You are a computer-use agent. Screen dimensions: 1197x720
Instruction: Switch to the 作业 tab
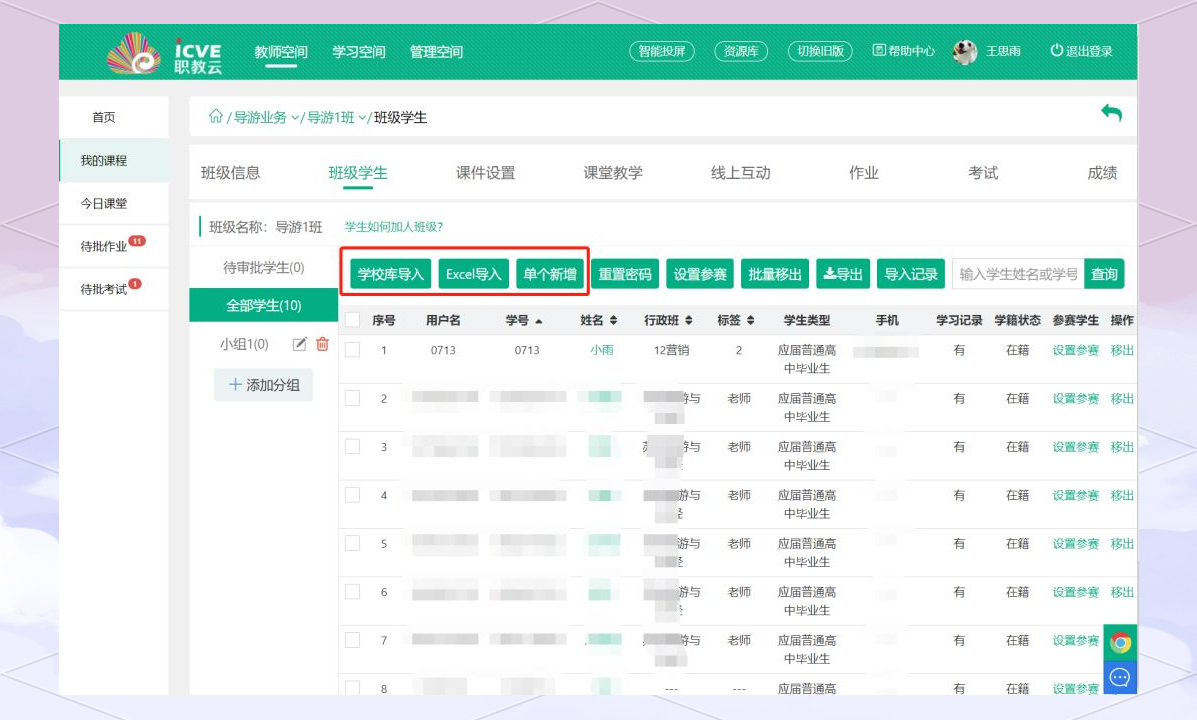[x=864, y=173]
